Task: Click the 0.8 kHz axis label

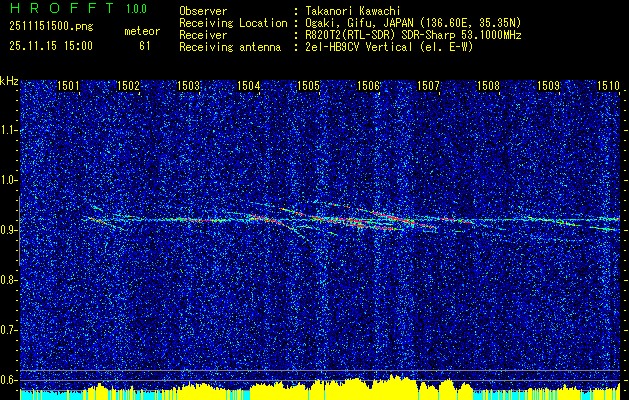Action: pyautogui.click(x=8, y=280)
